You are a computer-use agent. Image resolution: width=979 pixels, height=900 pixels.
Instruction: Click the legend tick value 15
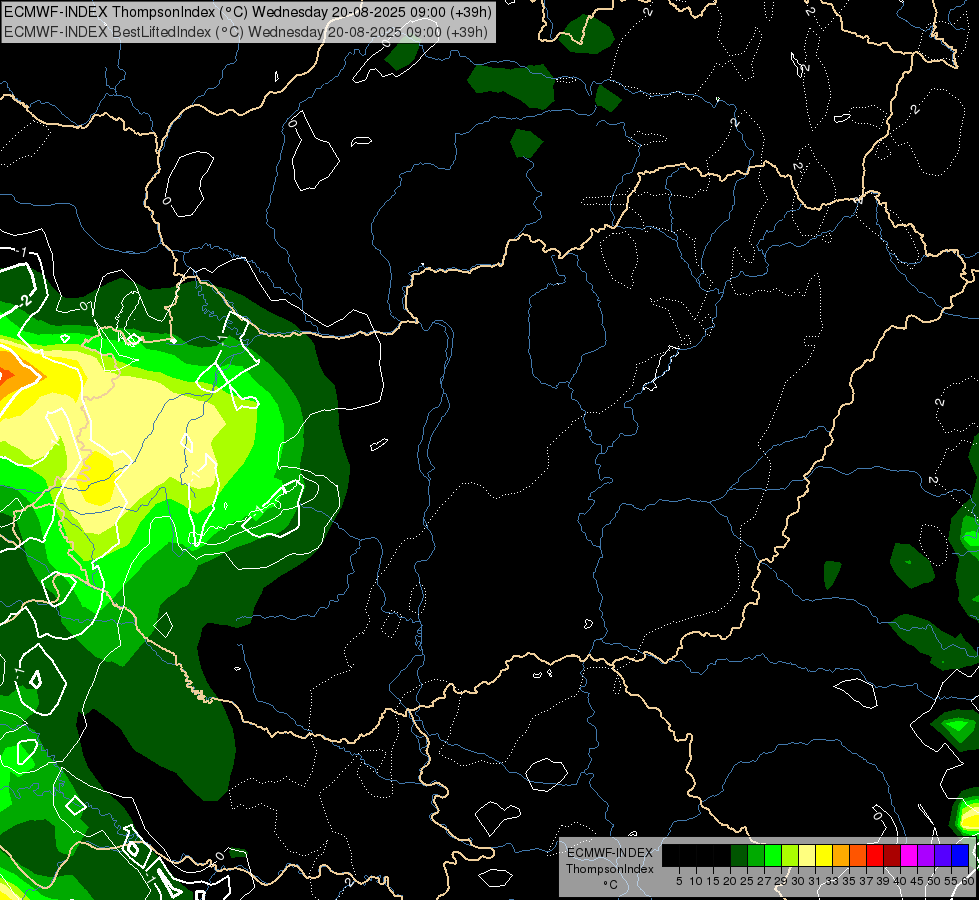[x=714, y=881]
